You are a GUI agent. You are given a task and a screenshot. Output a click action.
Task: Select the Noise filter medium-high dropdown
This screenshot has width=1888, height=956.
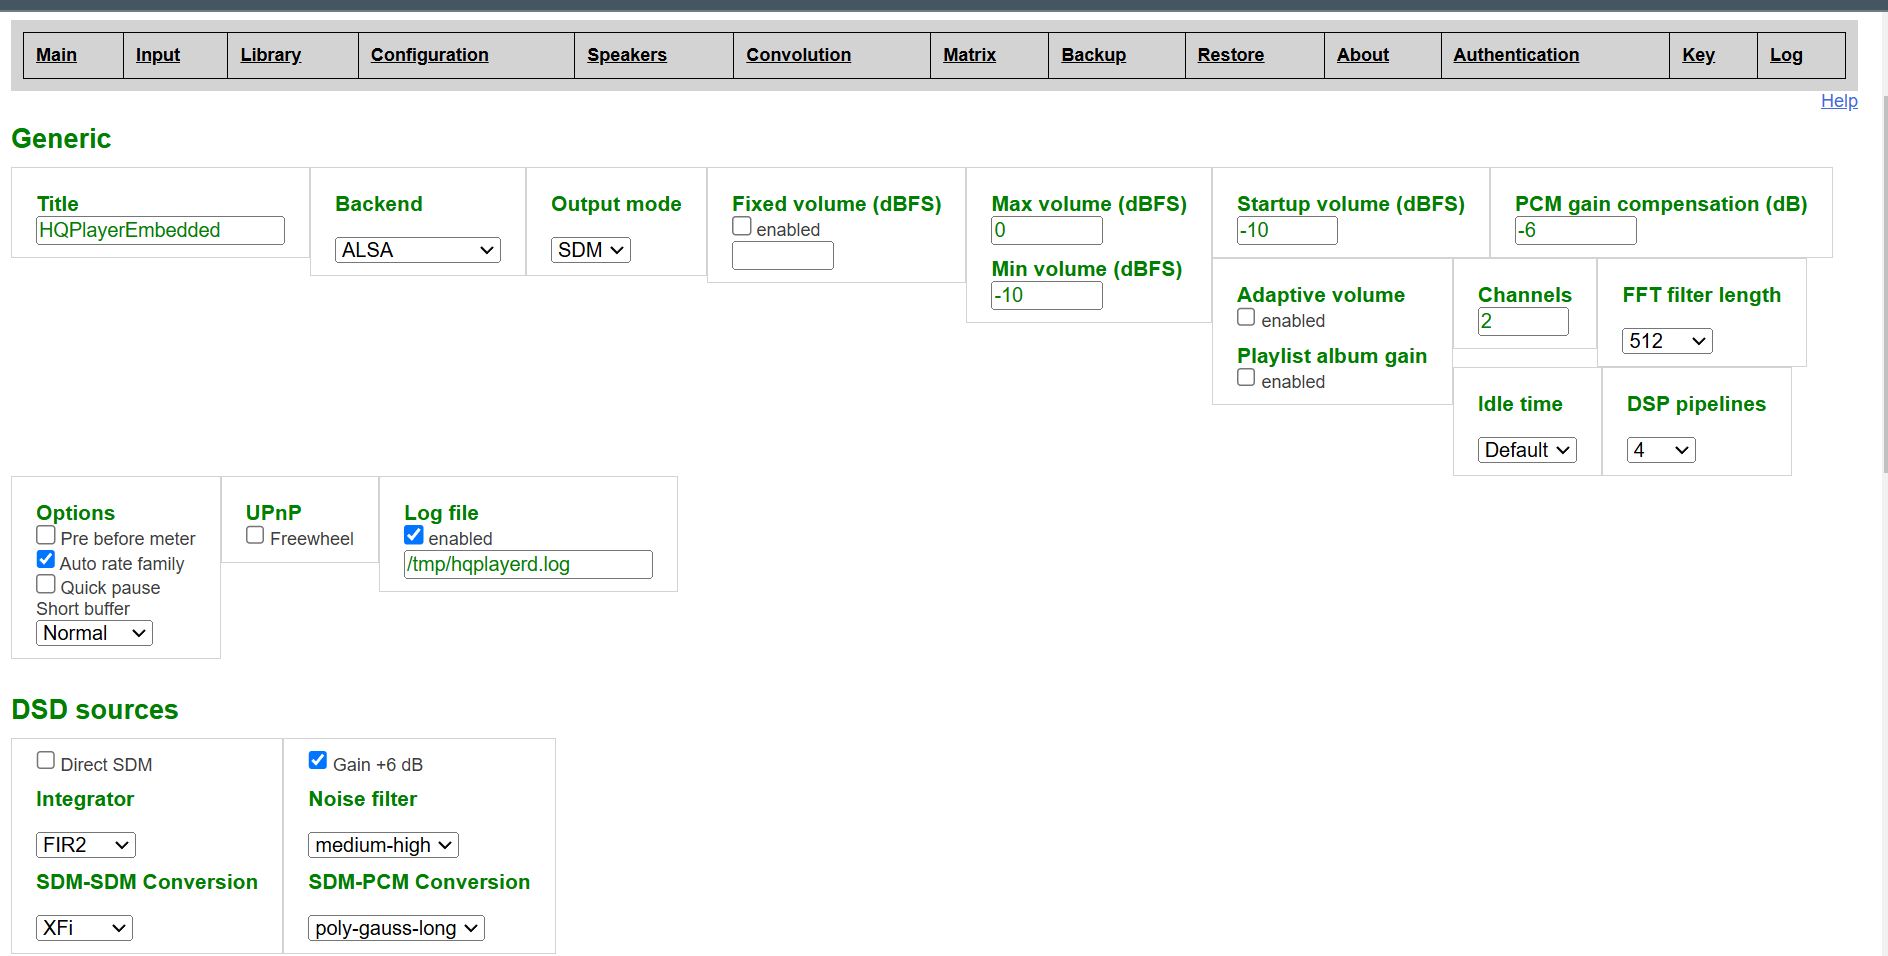[x=383, y=845]
